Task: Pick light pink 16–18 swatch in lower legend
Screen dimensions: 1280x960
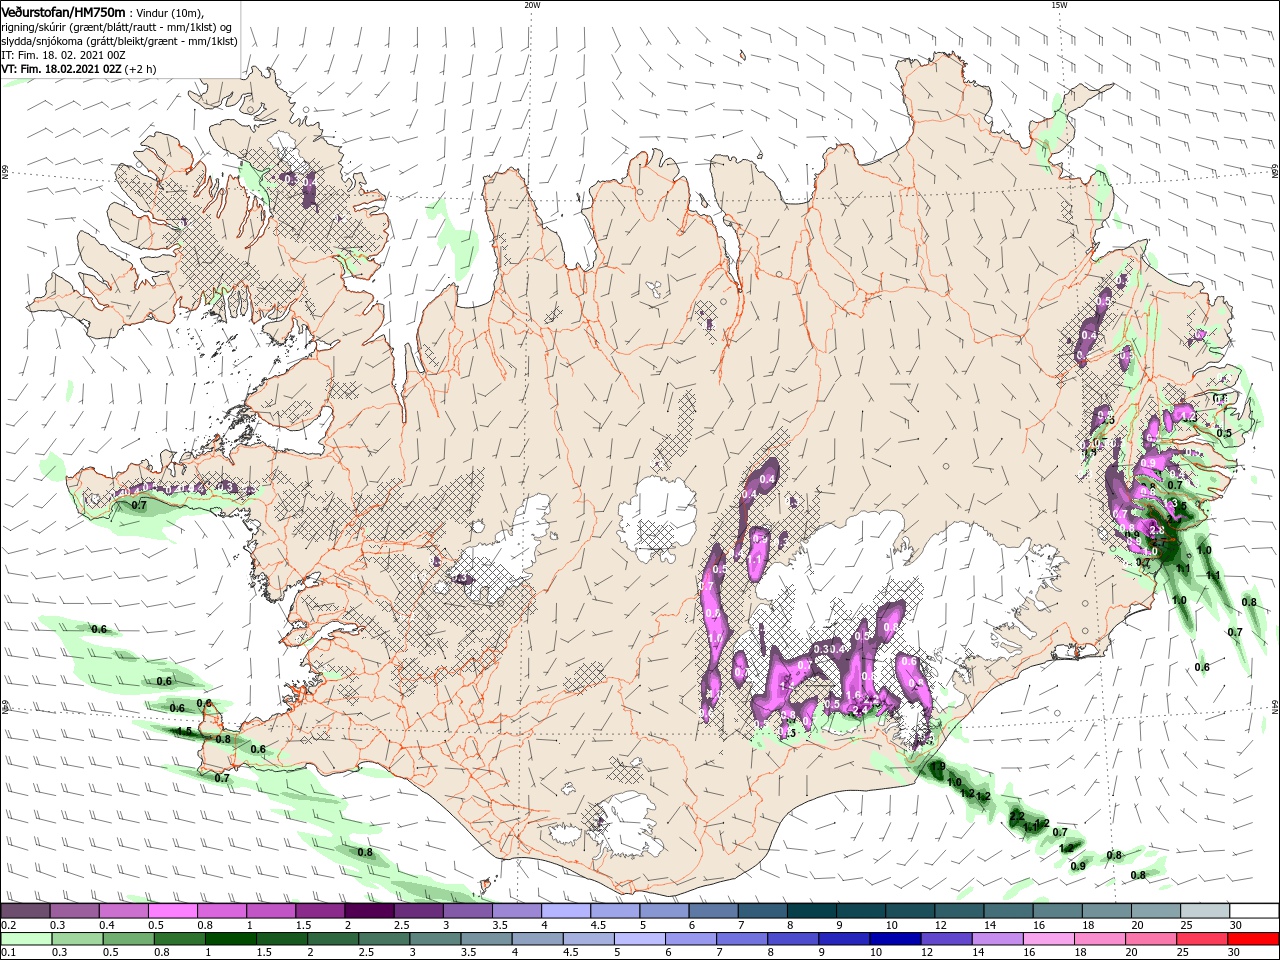Action: pos(1047,938)
